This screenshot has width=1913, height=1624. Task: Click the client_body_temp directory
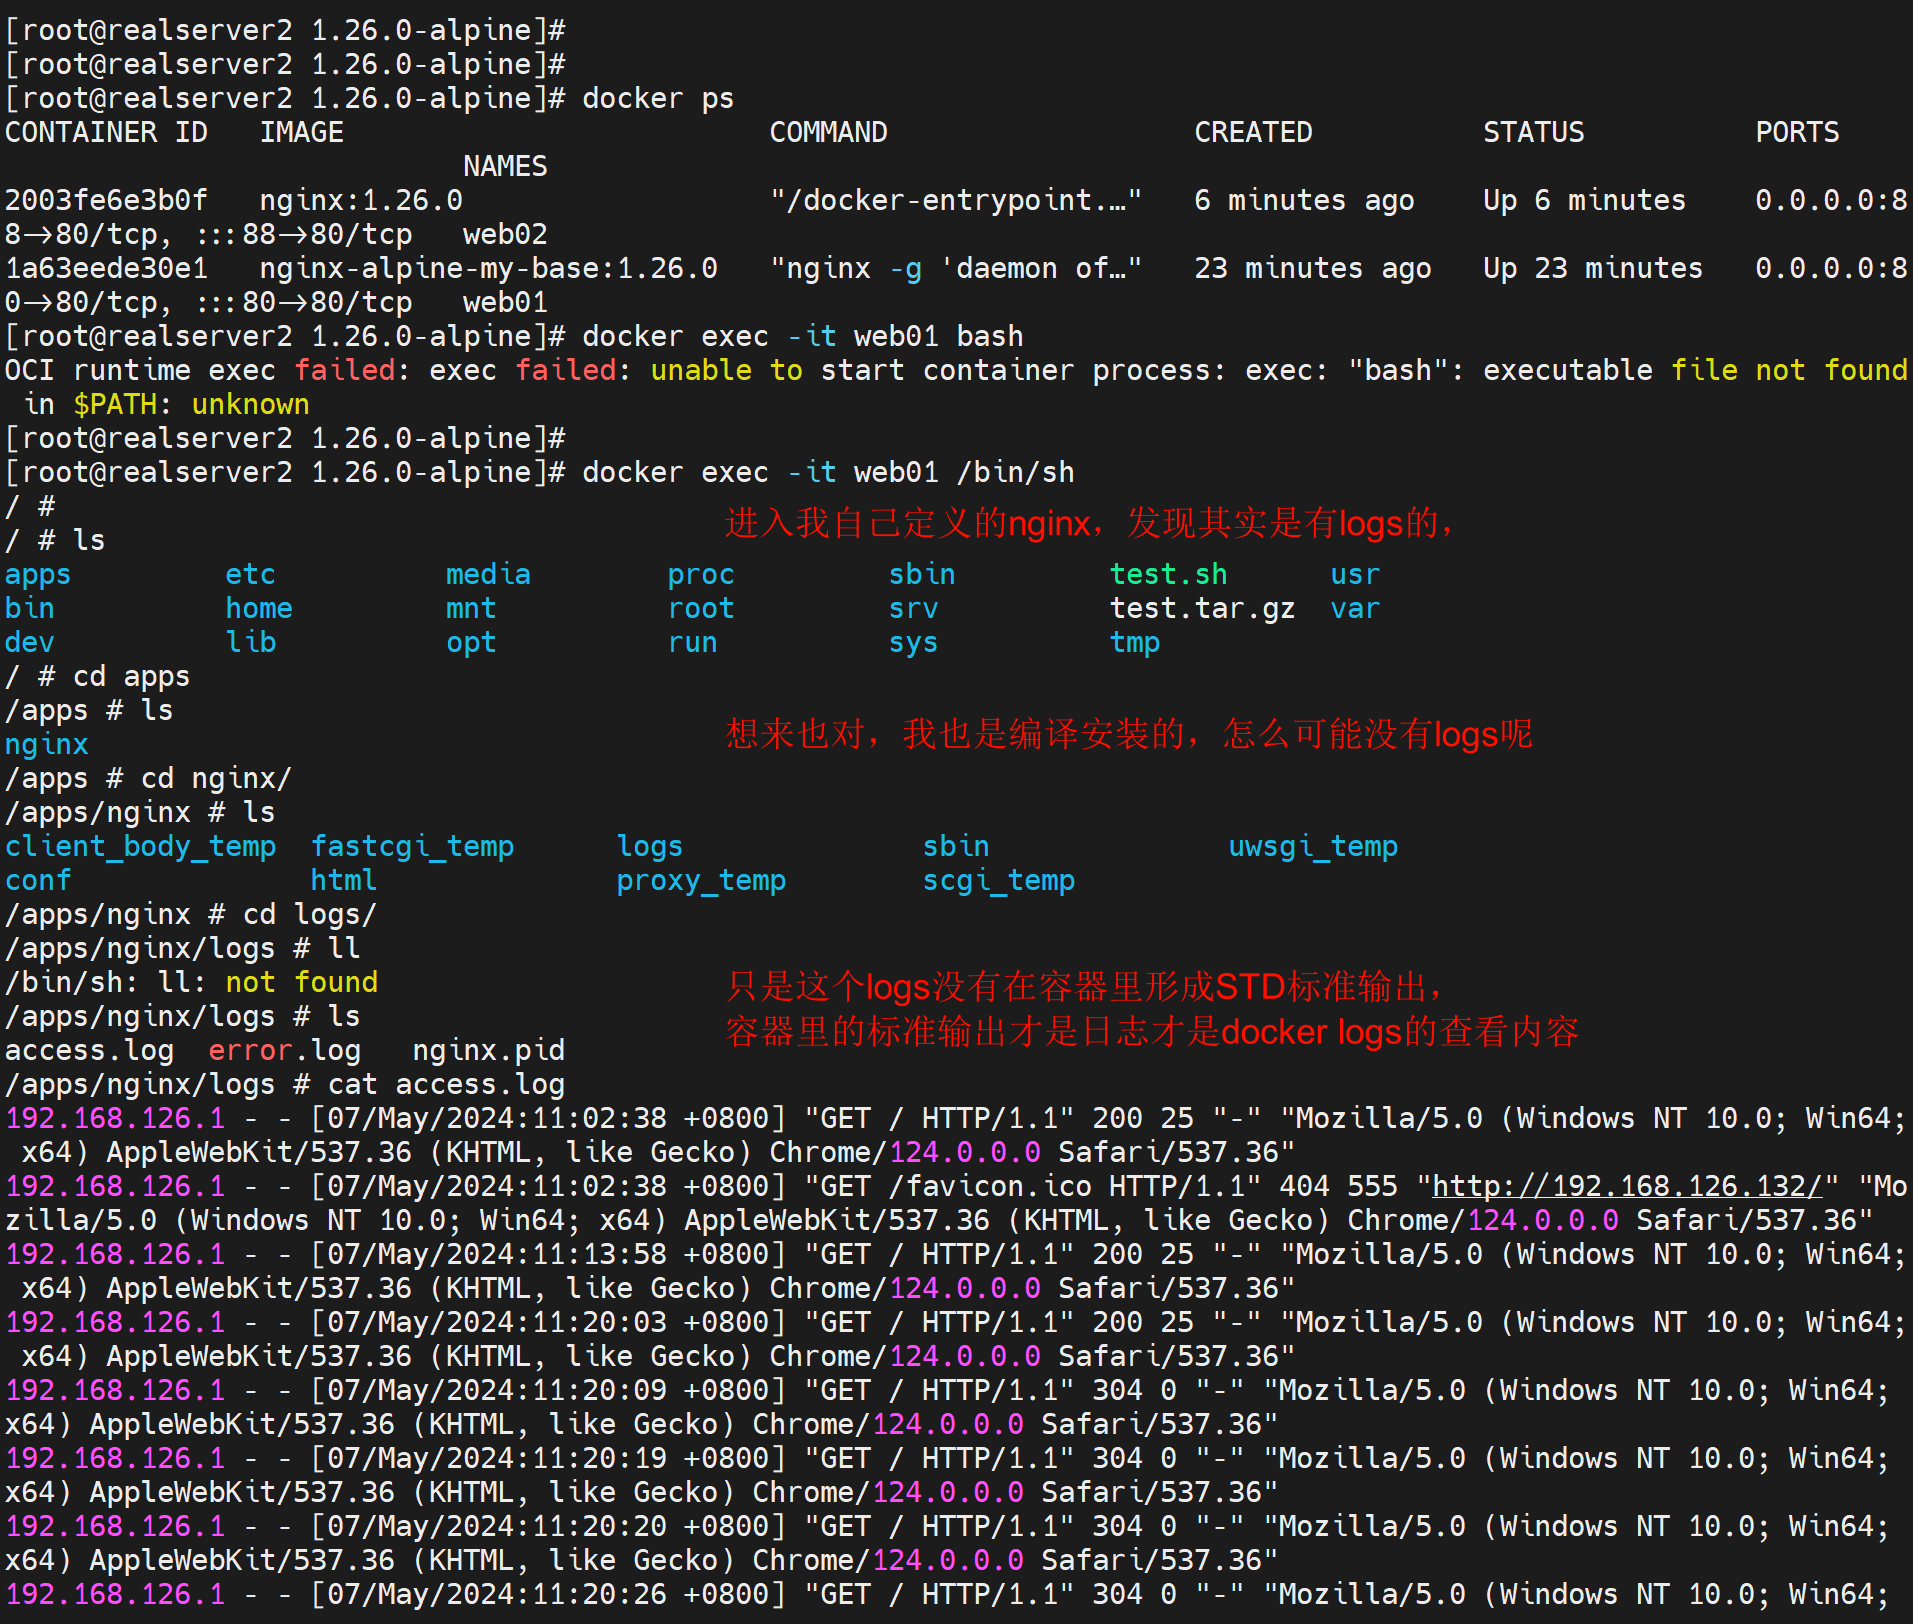point(140,846)
